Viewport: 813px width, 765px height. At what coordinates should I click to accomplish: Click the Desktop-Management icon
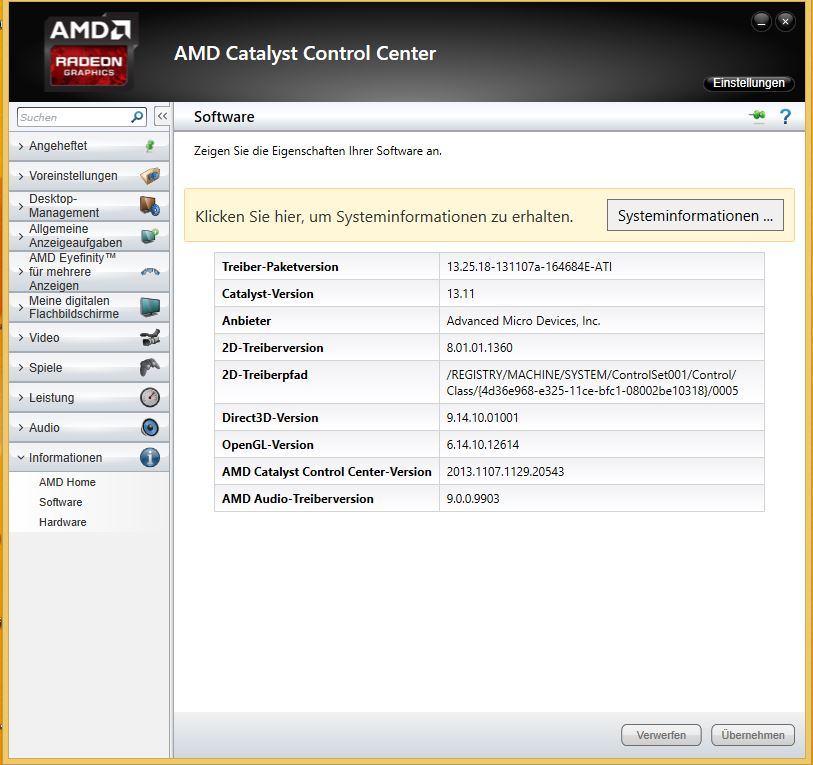pos(150,206)
